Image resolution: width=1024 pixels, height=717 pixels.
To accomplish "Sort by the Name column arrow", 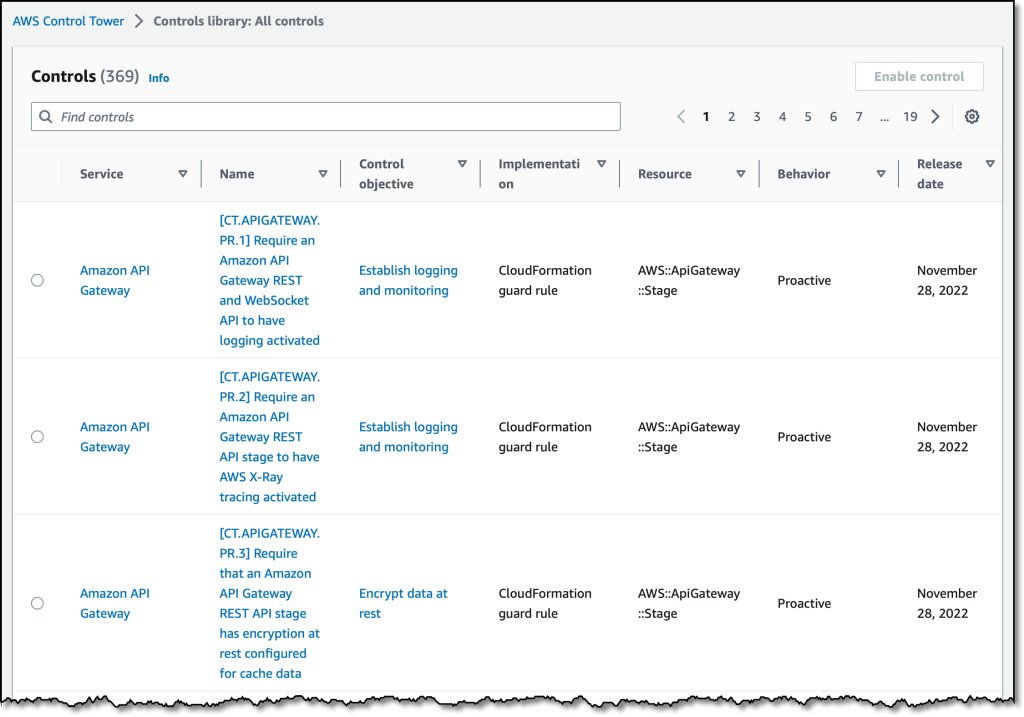I will click(323, 174).
